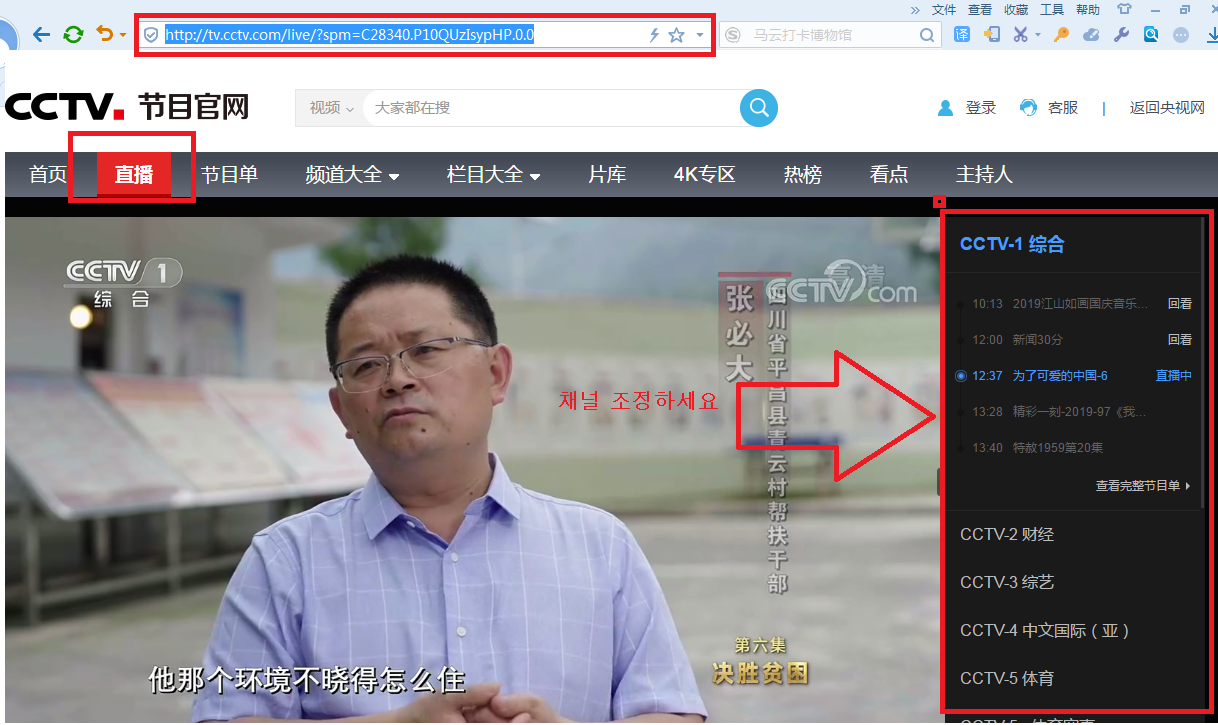This screenshot has height=725, width=1218.
Task: Expand 查看完整节目单 full schedule
Action: 1143,486
